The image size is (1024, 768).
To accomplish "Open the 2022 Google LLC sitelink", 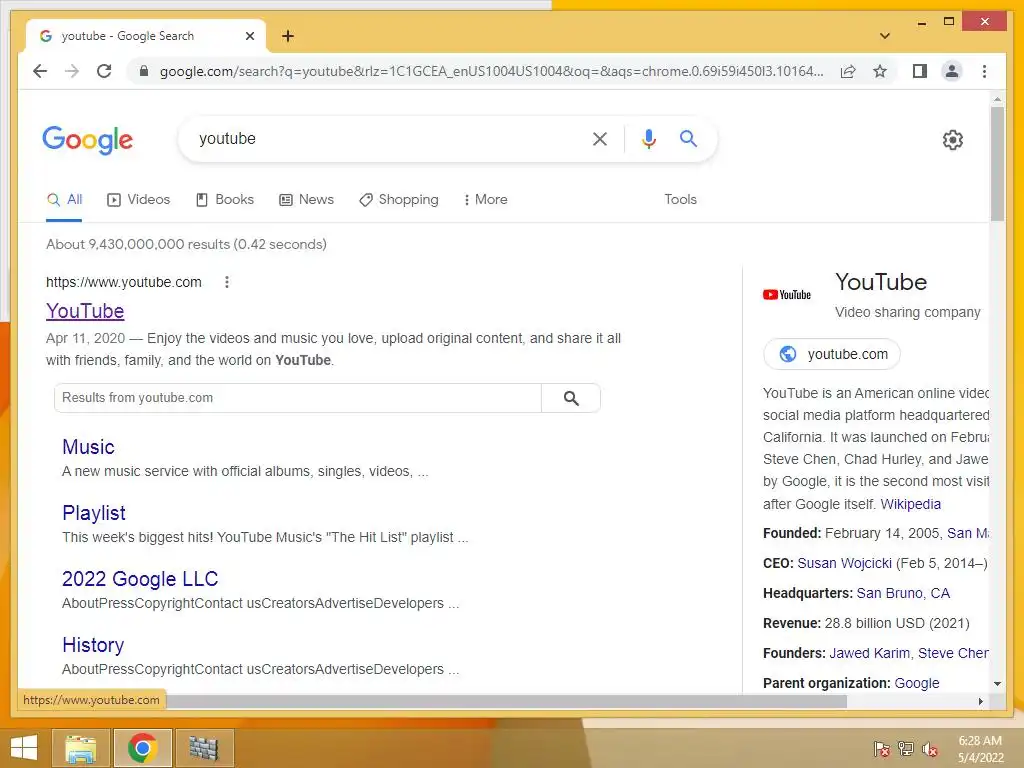I will pos(140,579).
